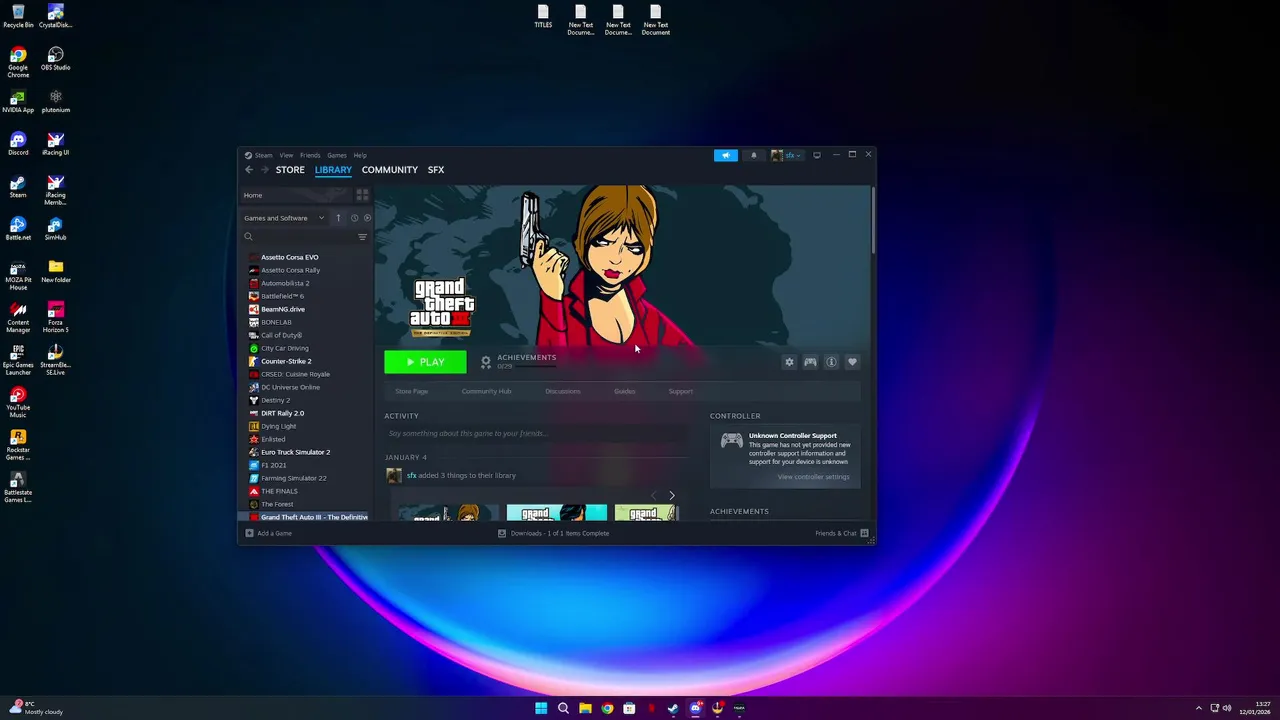Open the Help menu

(x=360, y=155)
